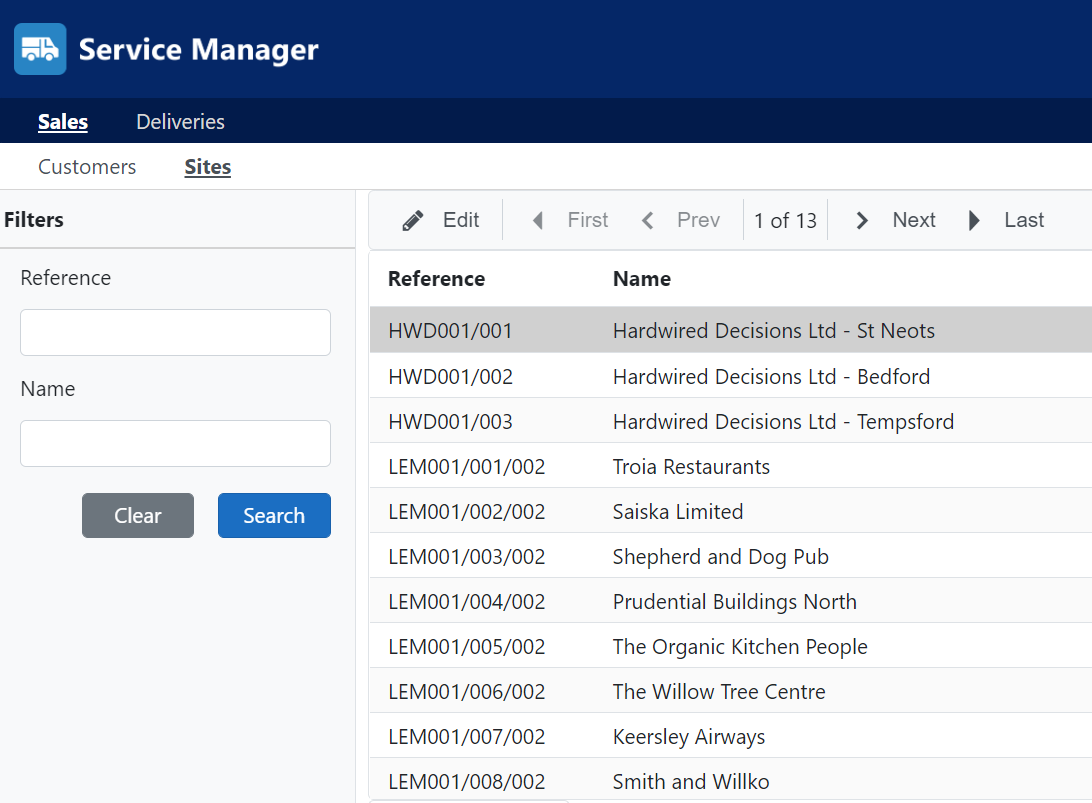Click the Next record arrow icon
This screenshot has width=1092, height=803.
coord(861,220)
